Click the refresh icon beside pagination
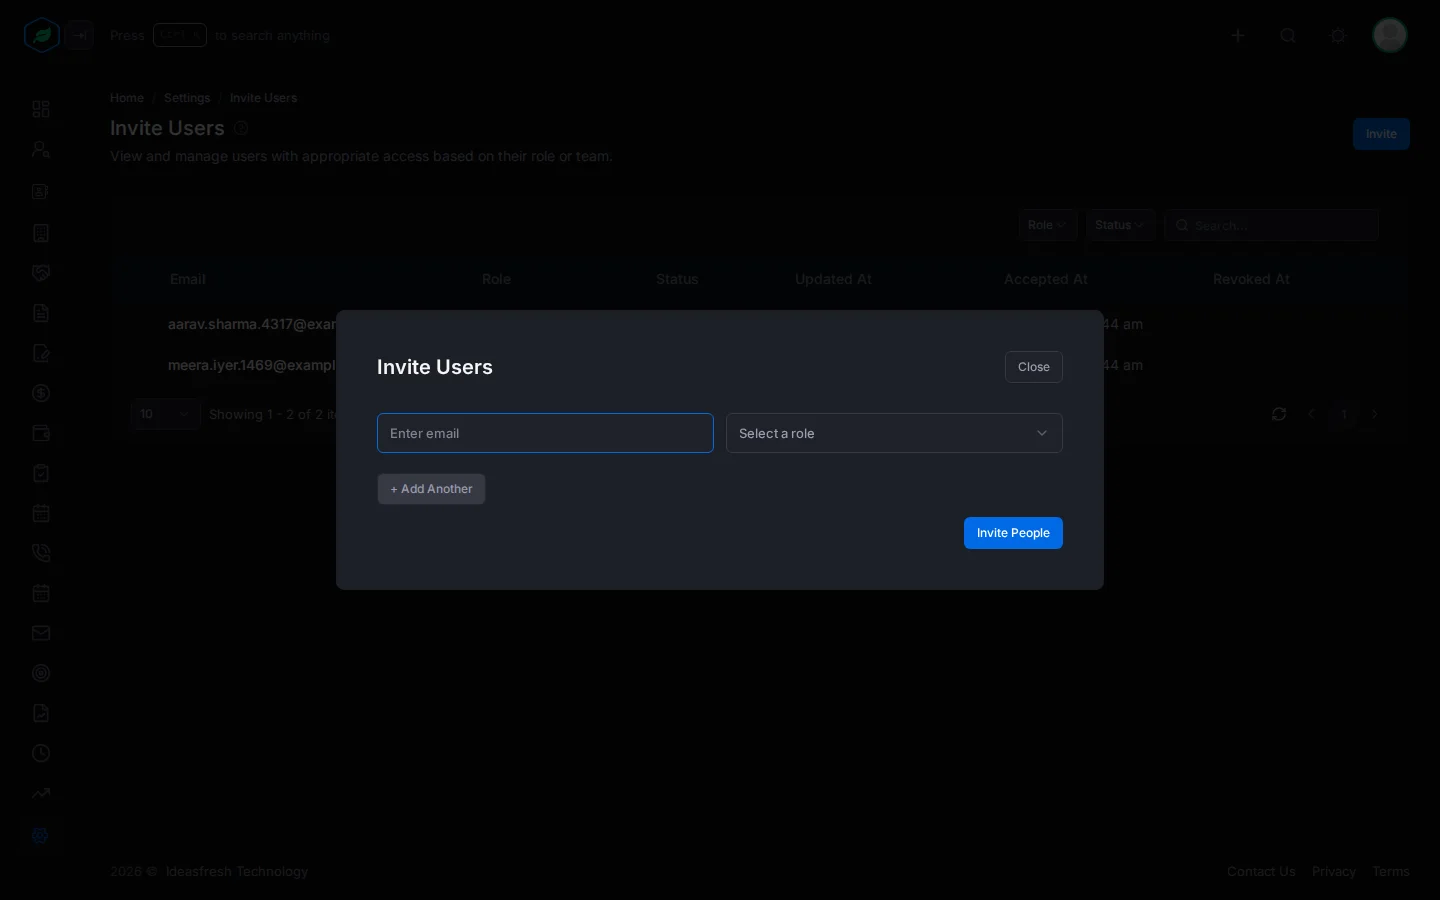 tap(1279, 414)
